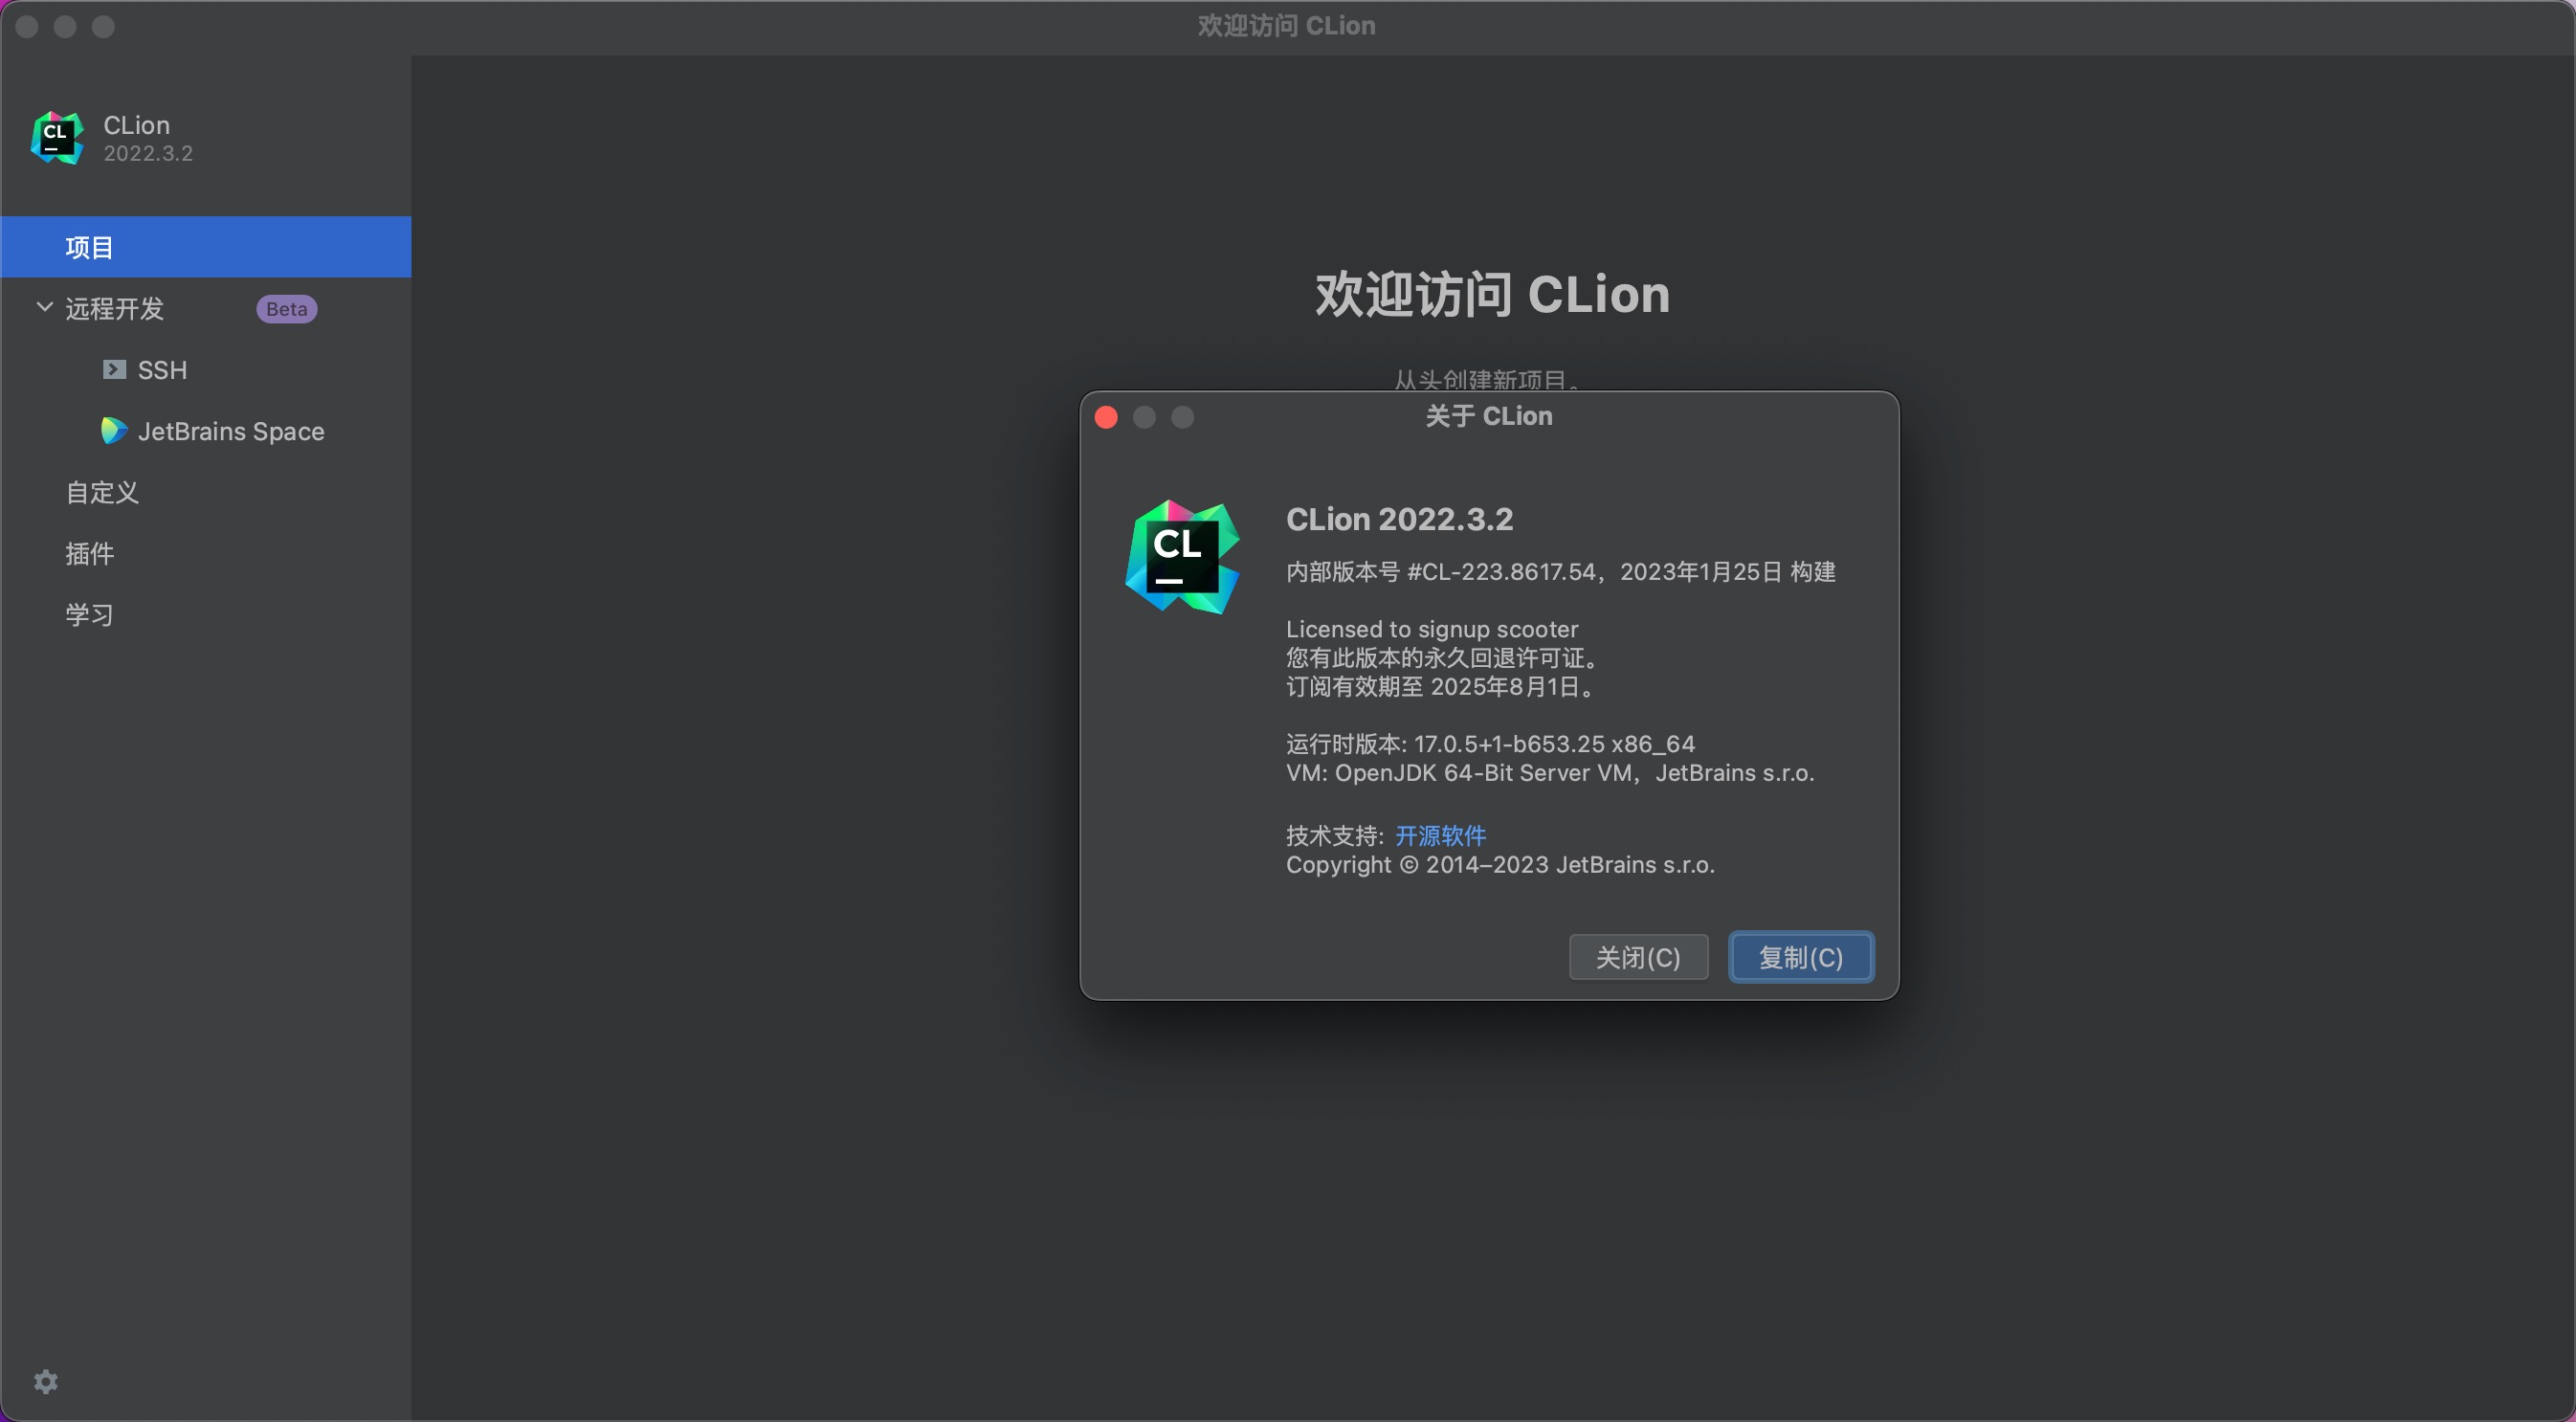2576x1422 pixels.
Task: Click the 'CLion 2022.3.2' heading in the About dialog
Action: coord(1399,519)
